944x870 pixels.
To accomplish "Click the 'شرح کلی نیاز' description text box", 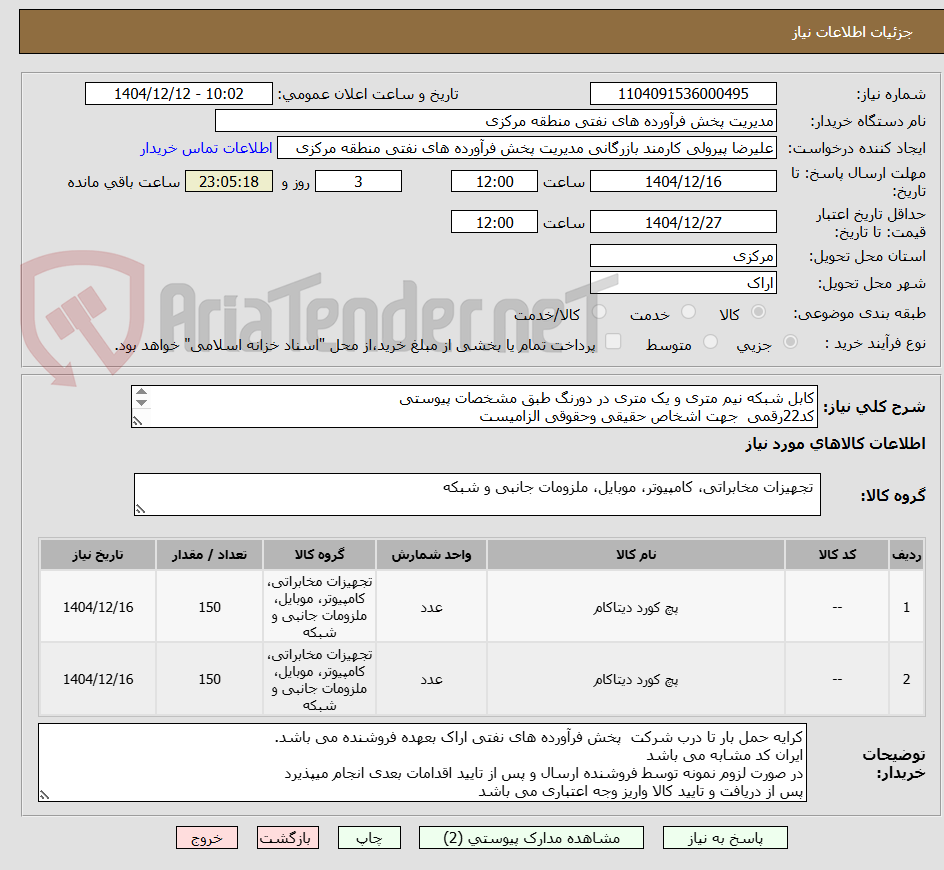I will click(x=474, y=406).
